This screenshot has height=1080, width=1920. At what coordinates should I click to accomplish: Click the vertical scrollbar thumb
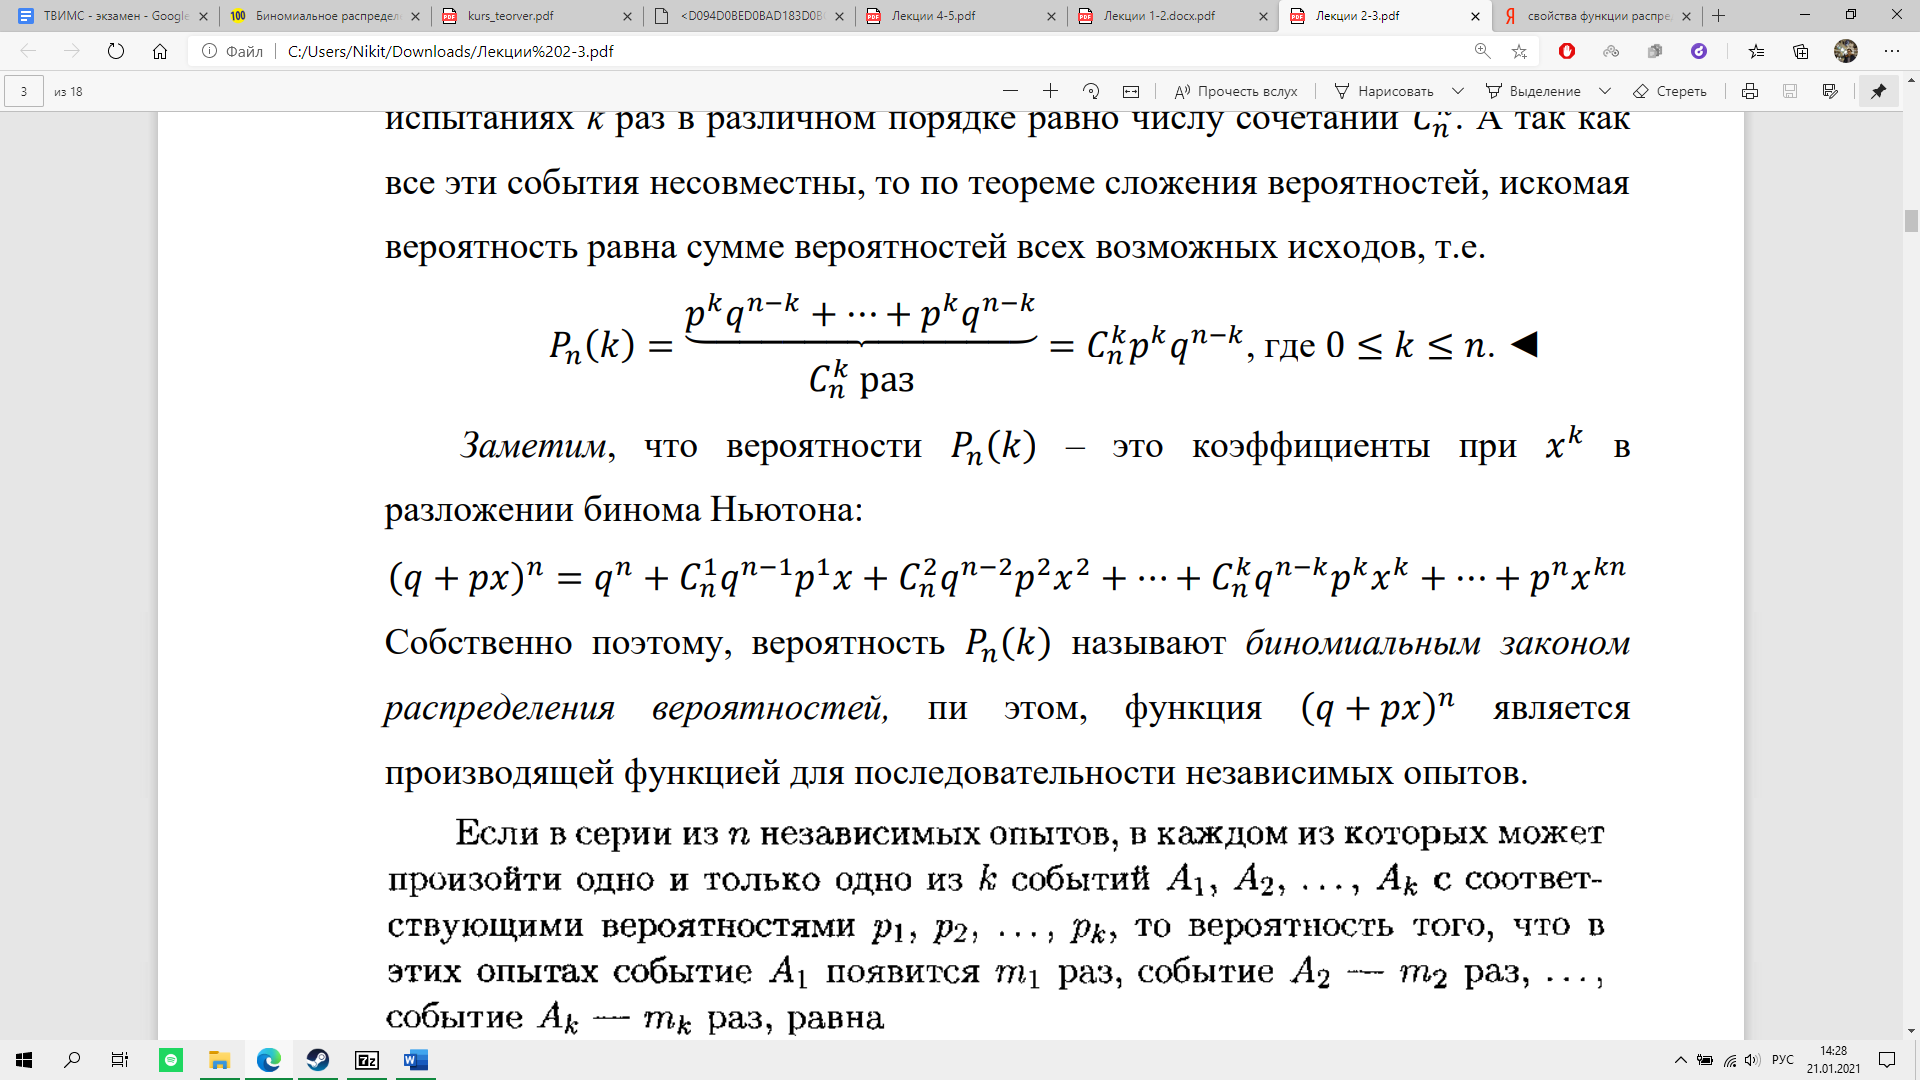tap(1911, 220)
